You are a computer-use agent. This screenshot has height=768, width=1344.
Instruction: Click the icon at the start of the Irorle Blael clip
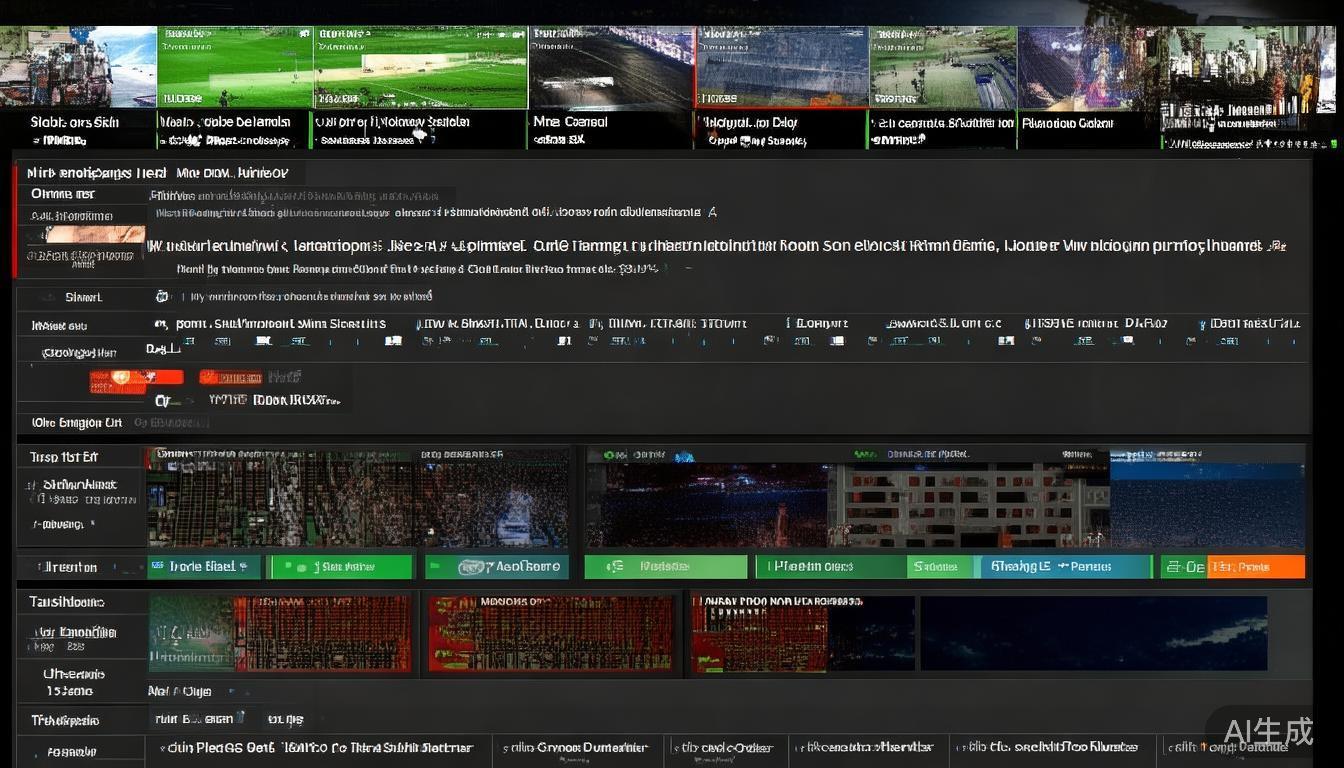[x=158, y=567]
